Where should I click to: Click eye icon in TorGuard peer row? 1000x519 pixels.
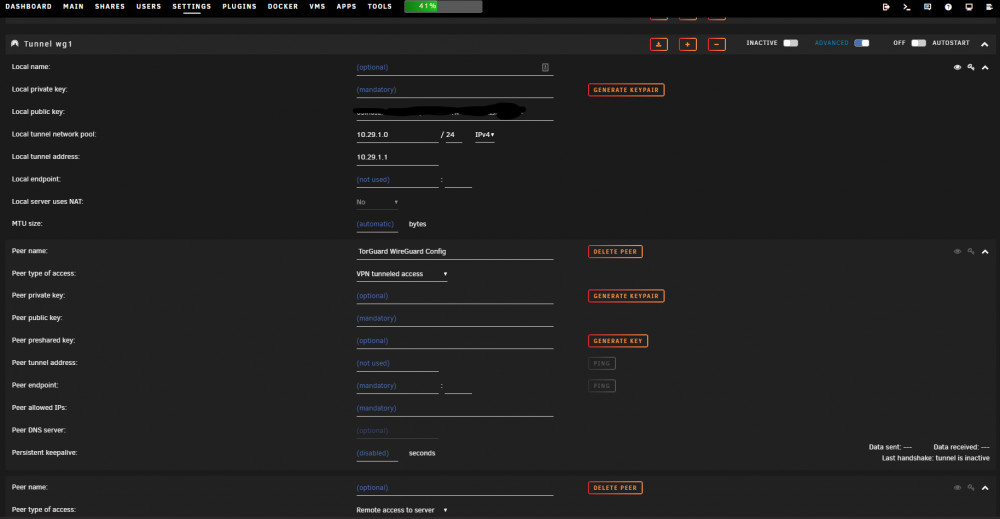pos(957,251)
